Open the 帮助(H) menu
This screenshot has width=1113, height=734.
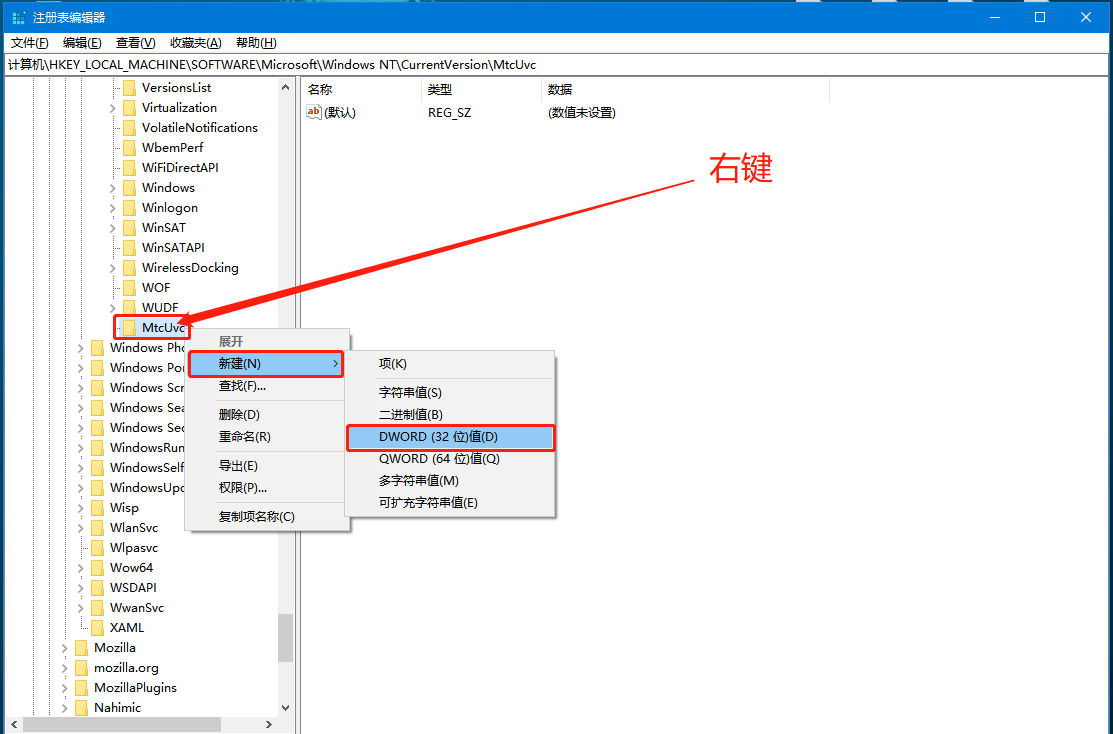coord(256,43)
